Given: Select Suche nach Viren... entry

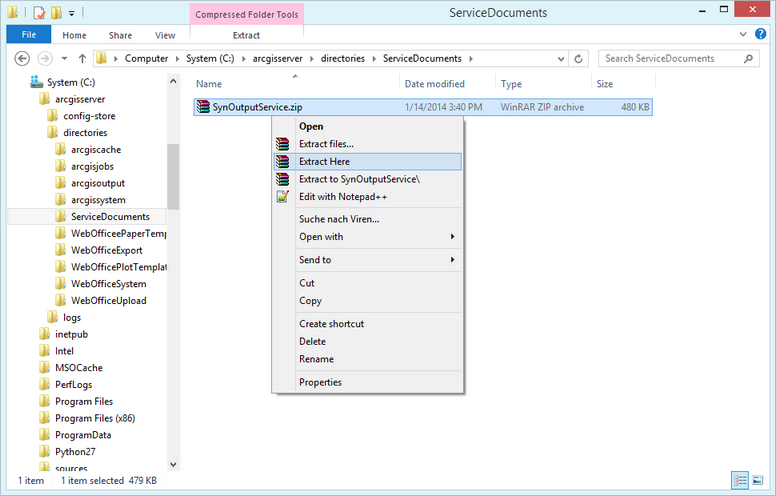Looking at the screenshot, I should (367, 219).
